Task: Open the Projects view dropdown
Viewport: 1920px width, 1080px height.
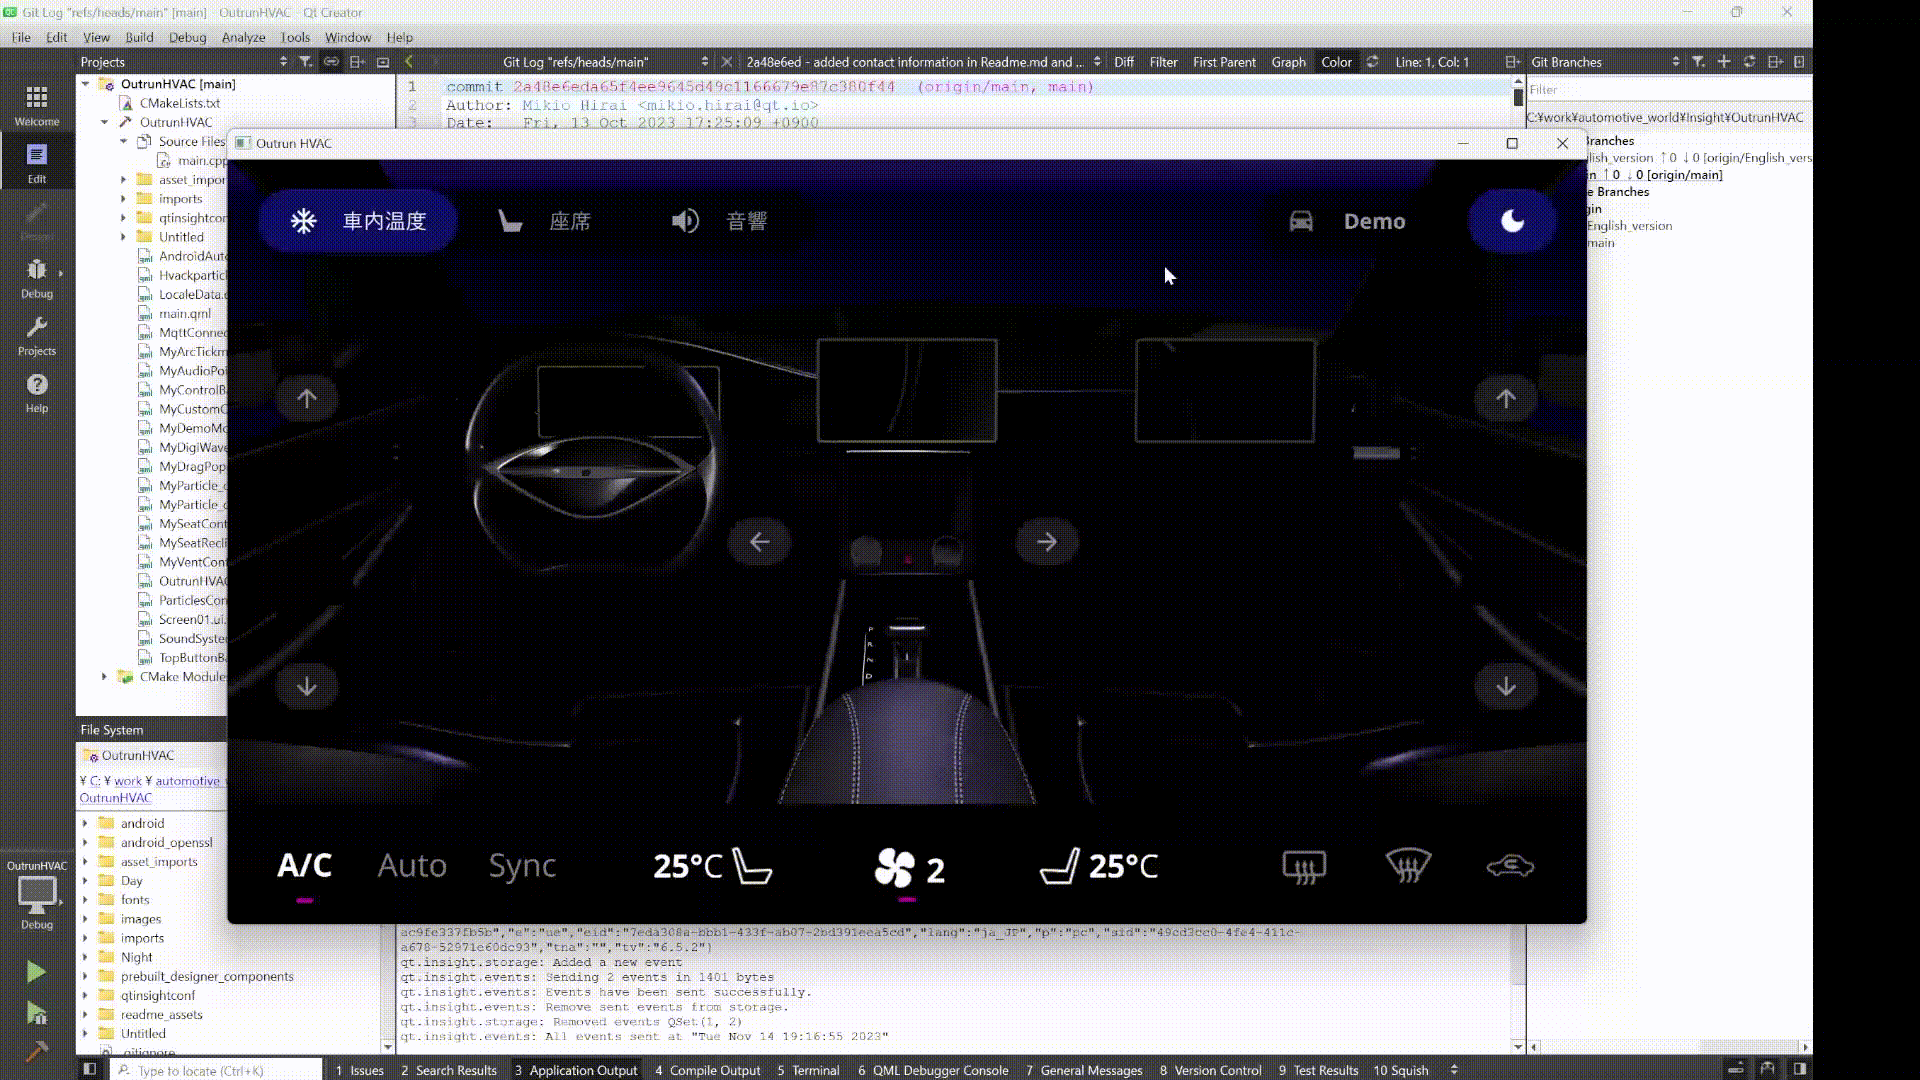Action: click(283, 62)
